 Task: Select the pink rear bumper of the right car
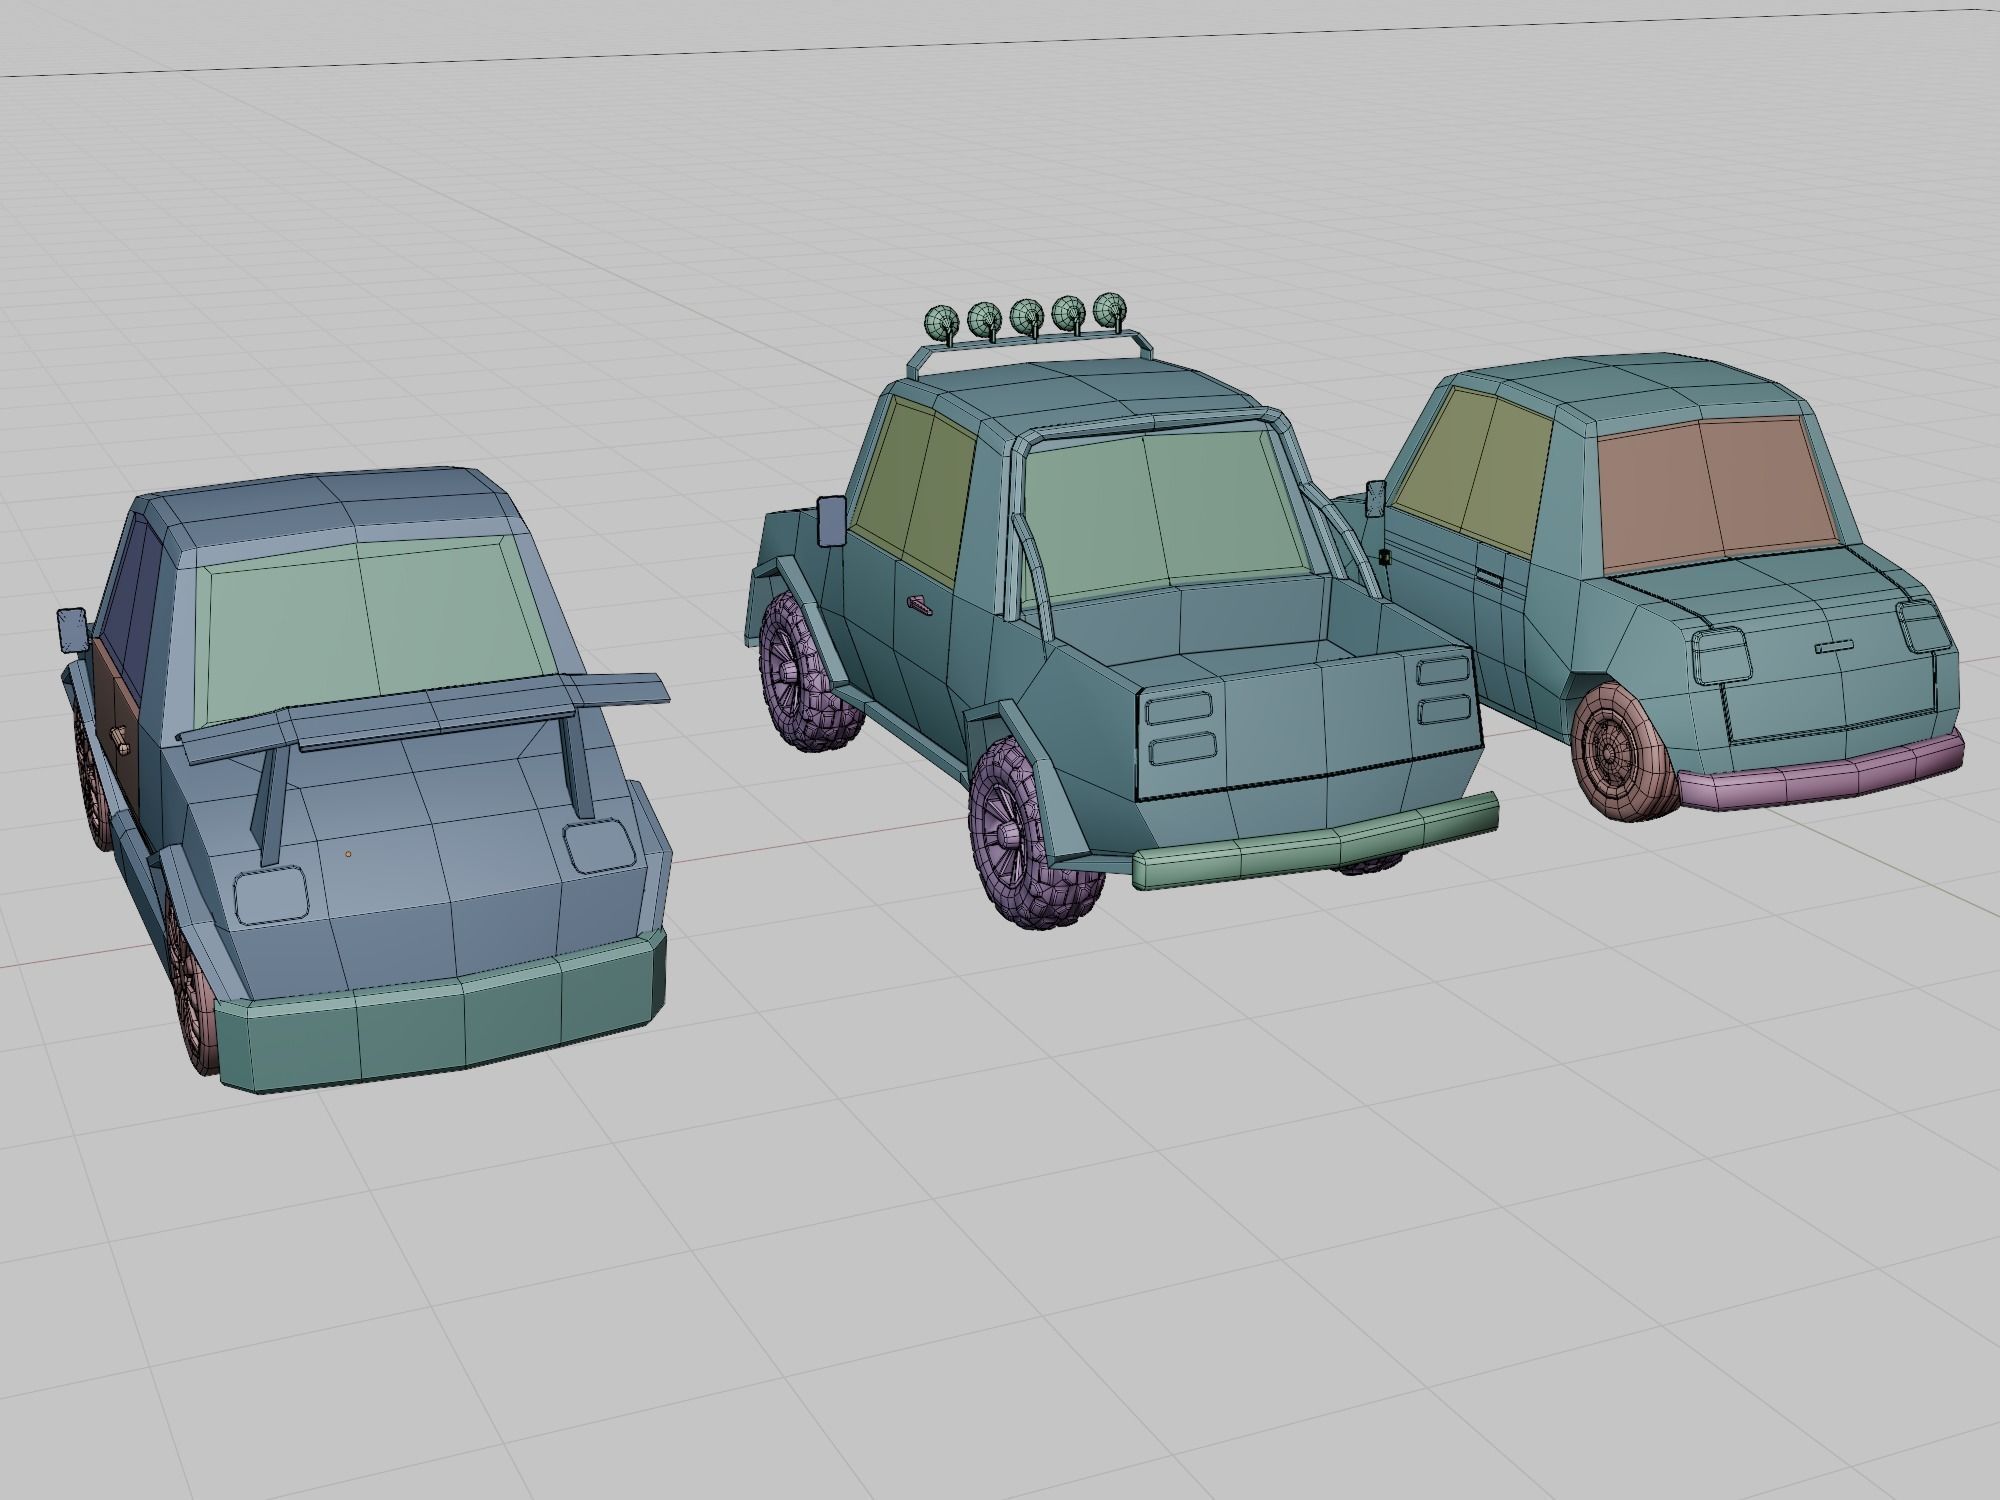pos(1819,771)
